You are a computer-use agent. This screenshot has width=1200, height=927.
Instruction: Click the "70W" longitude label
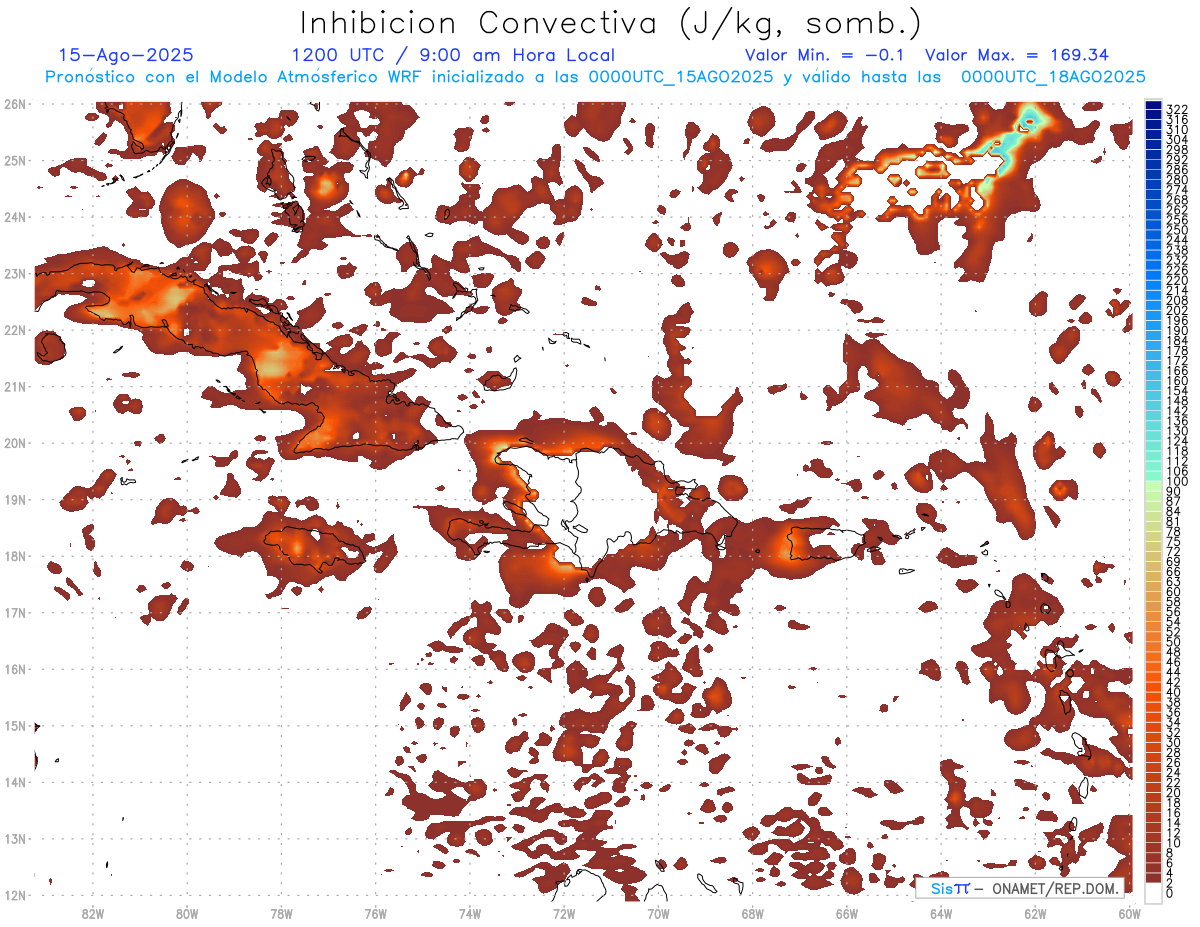658,913
